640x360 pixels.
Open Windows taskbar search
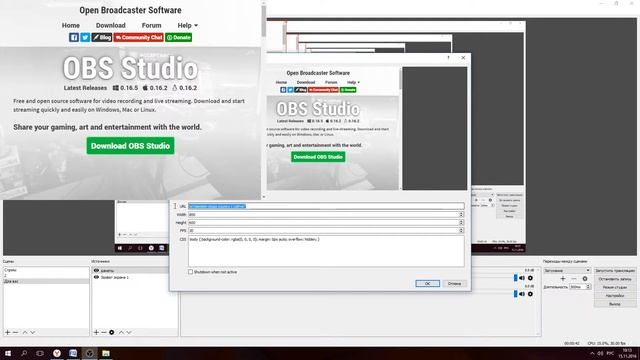24,353
